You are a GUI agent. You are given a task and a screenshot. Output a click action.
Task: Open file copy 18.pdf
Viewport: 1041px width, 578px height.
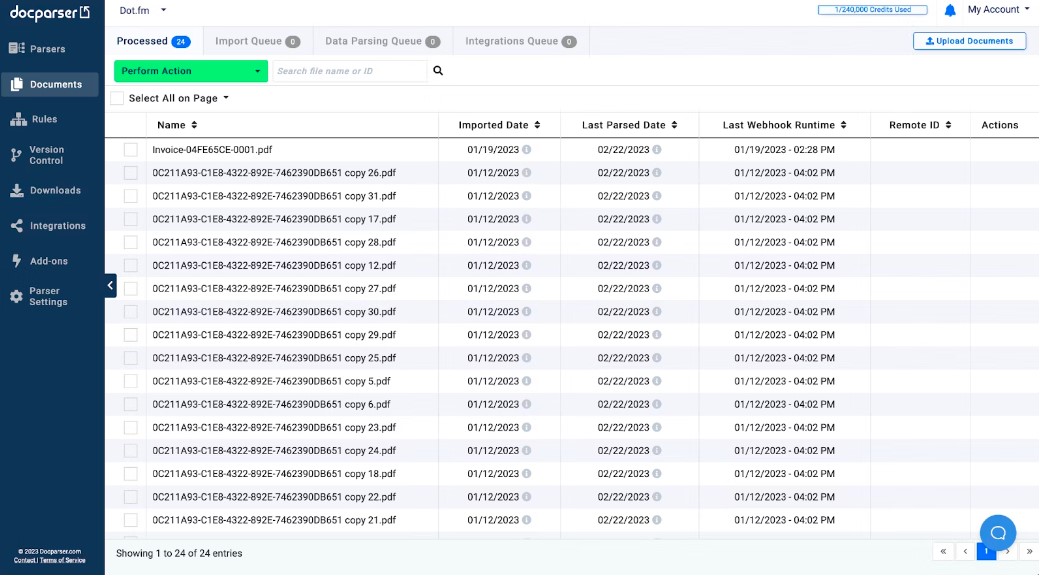pyautogui.click(x=274, y=474)
